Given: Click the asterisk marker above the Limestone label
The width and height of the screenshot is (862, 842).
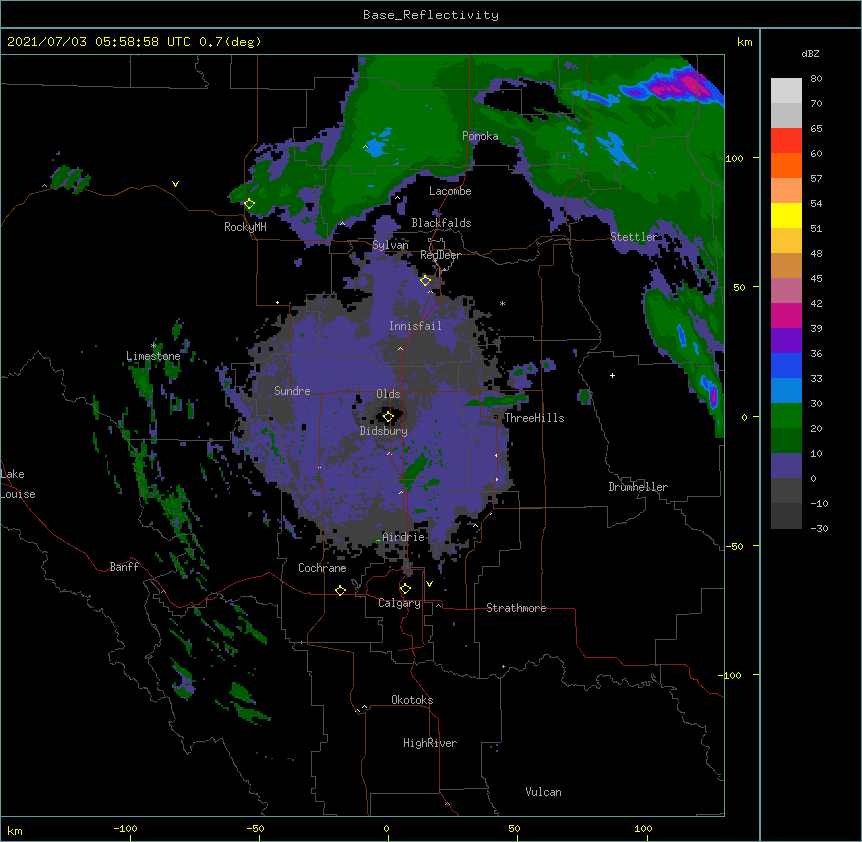Looking at the screenshot, I should 153,346.
